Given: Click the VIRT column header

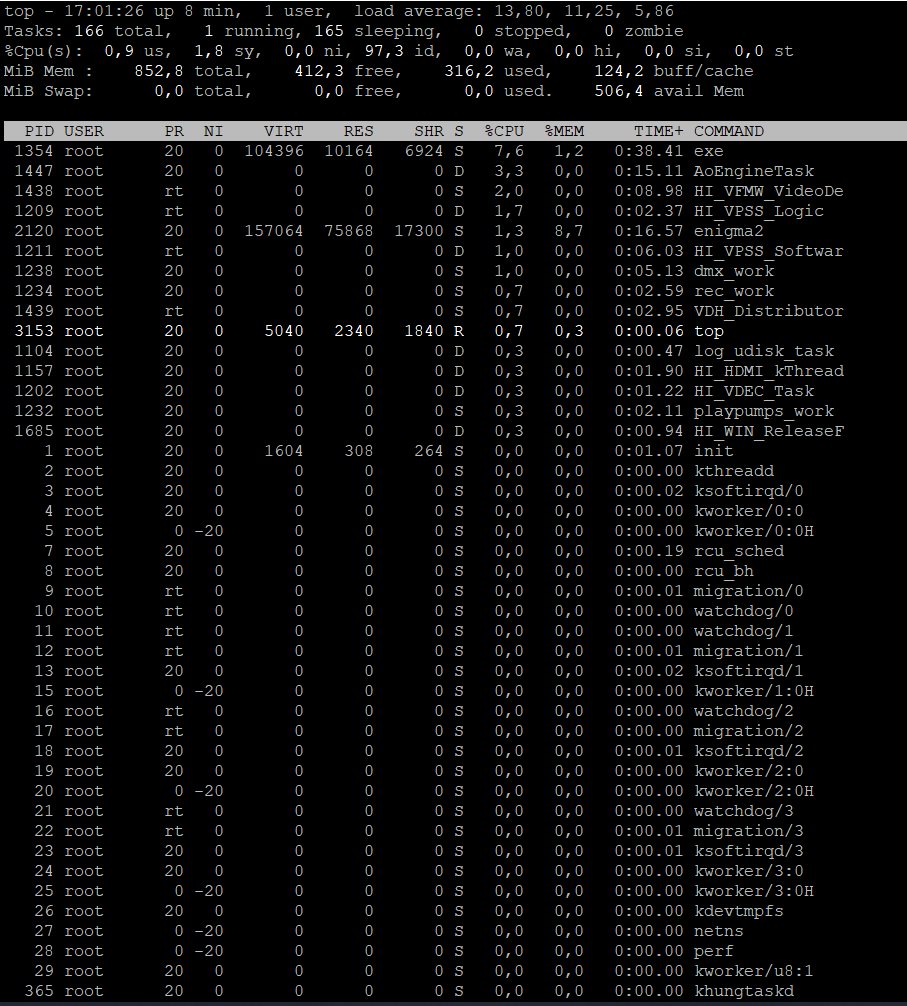Looking at the screenshot, I should tap(283, 131).
